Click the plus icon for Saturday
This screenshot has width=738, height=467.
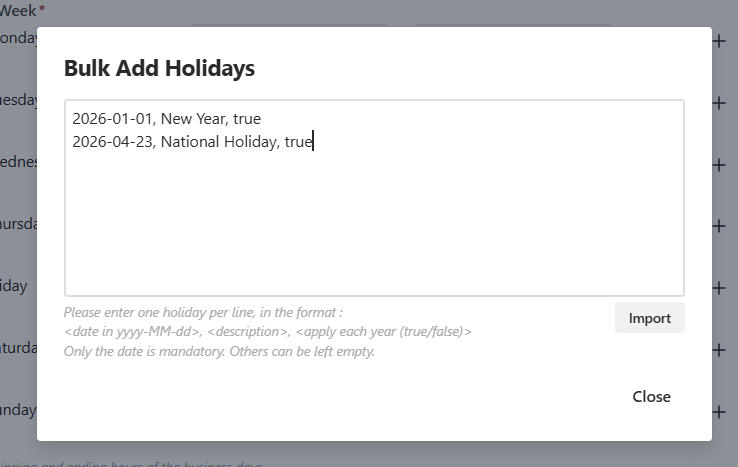tap(719, 350)
